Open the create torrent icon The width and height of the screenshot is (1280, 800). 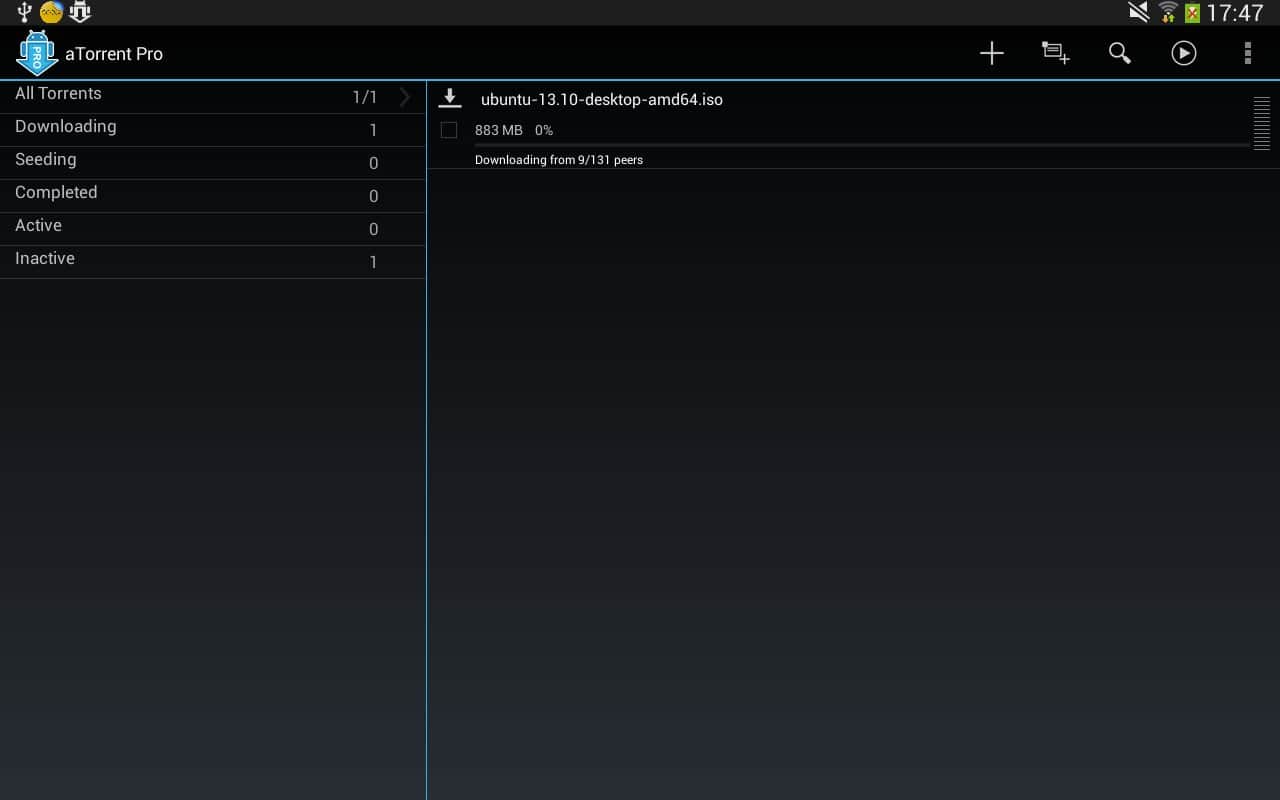[x=1055, y=53]
